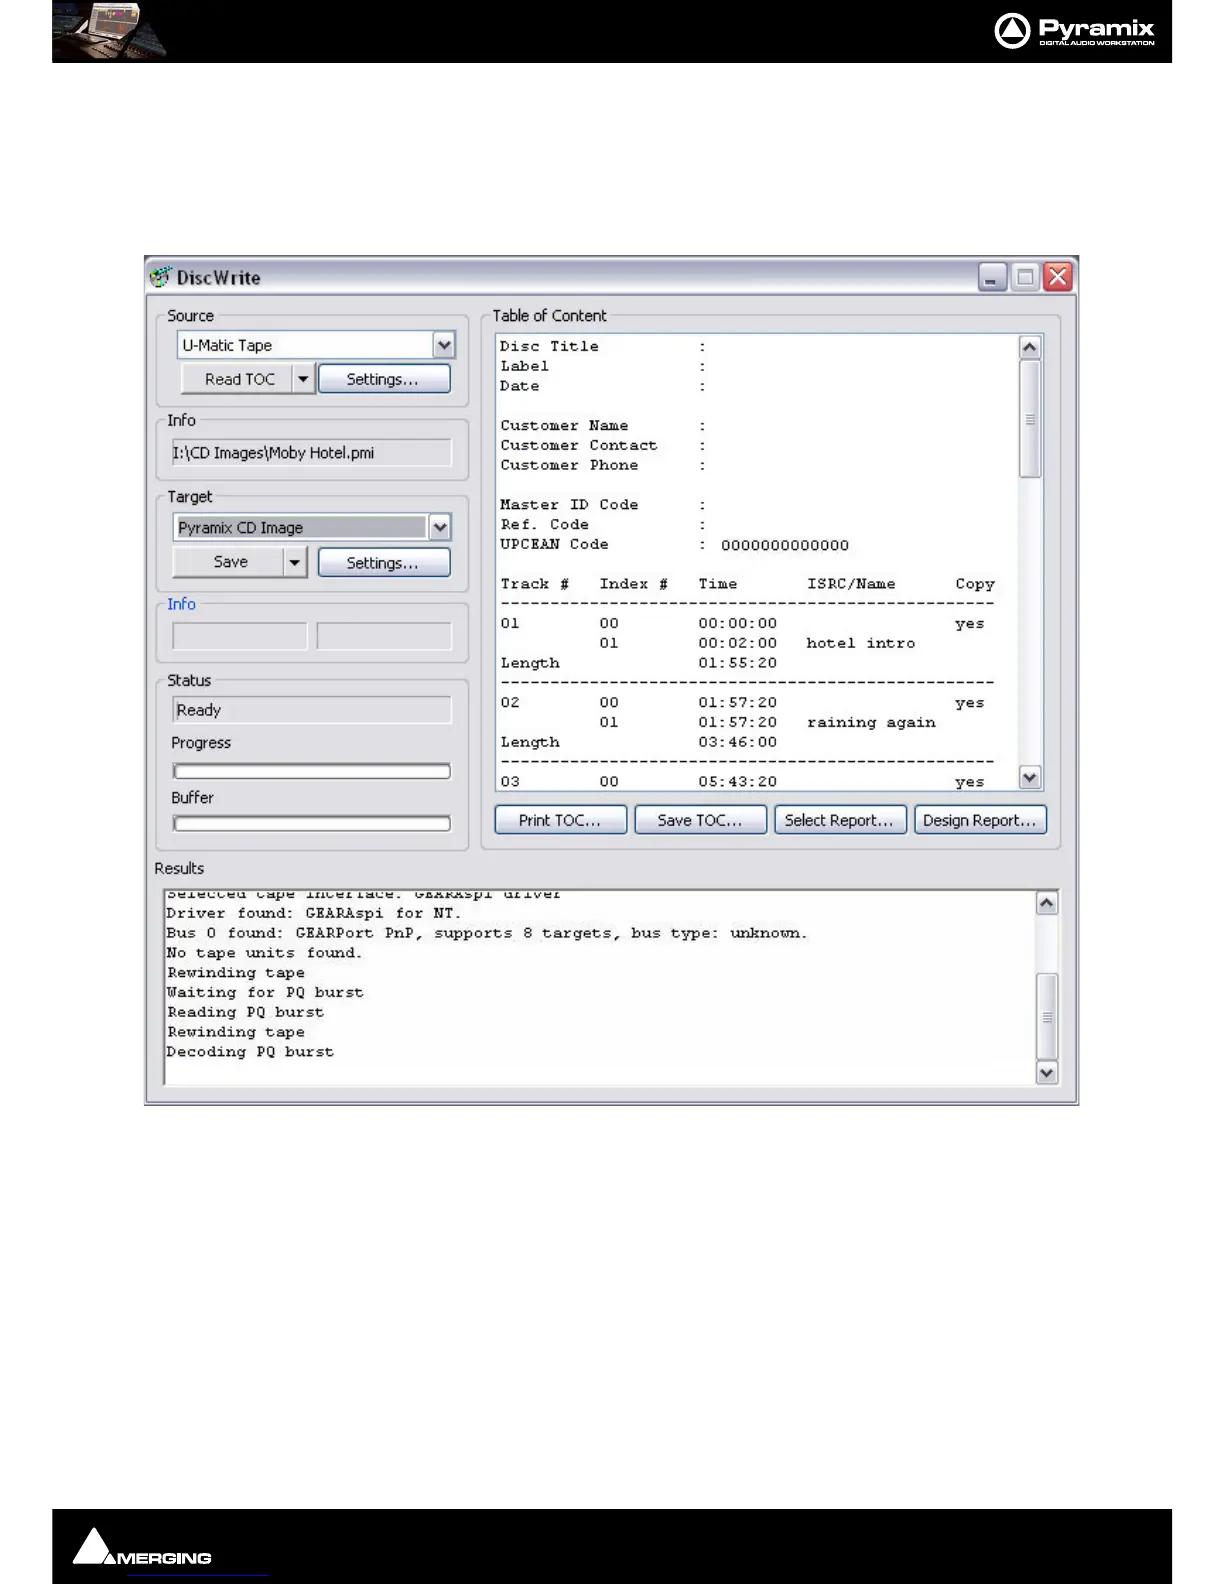This screenshot has height=1584, width=1224.
Task: Click the Results log scroll down arrow
Action: tap(1046, 1072)
